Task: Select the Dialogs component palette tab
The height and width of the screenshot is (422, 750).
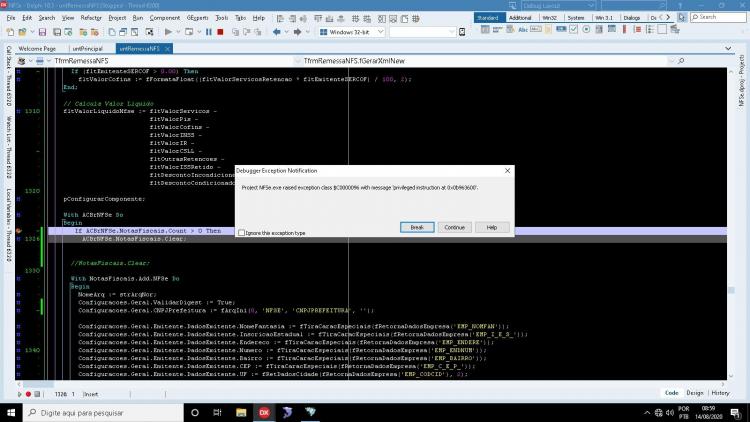Action: click(x=632, y=18)
